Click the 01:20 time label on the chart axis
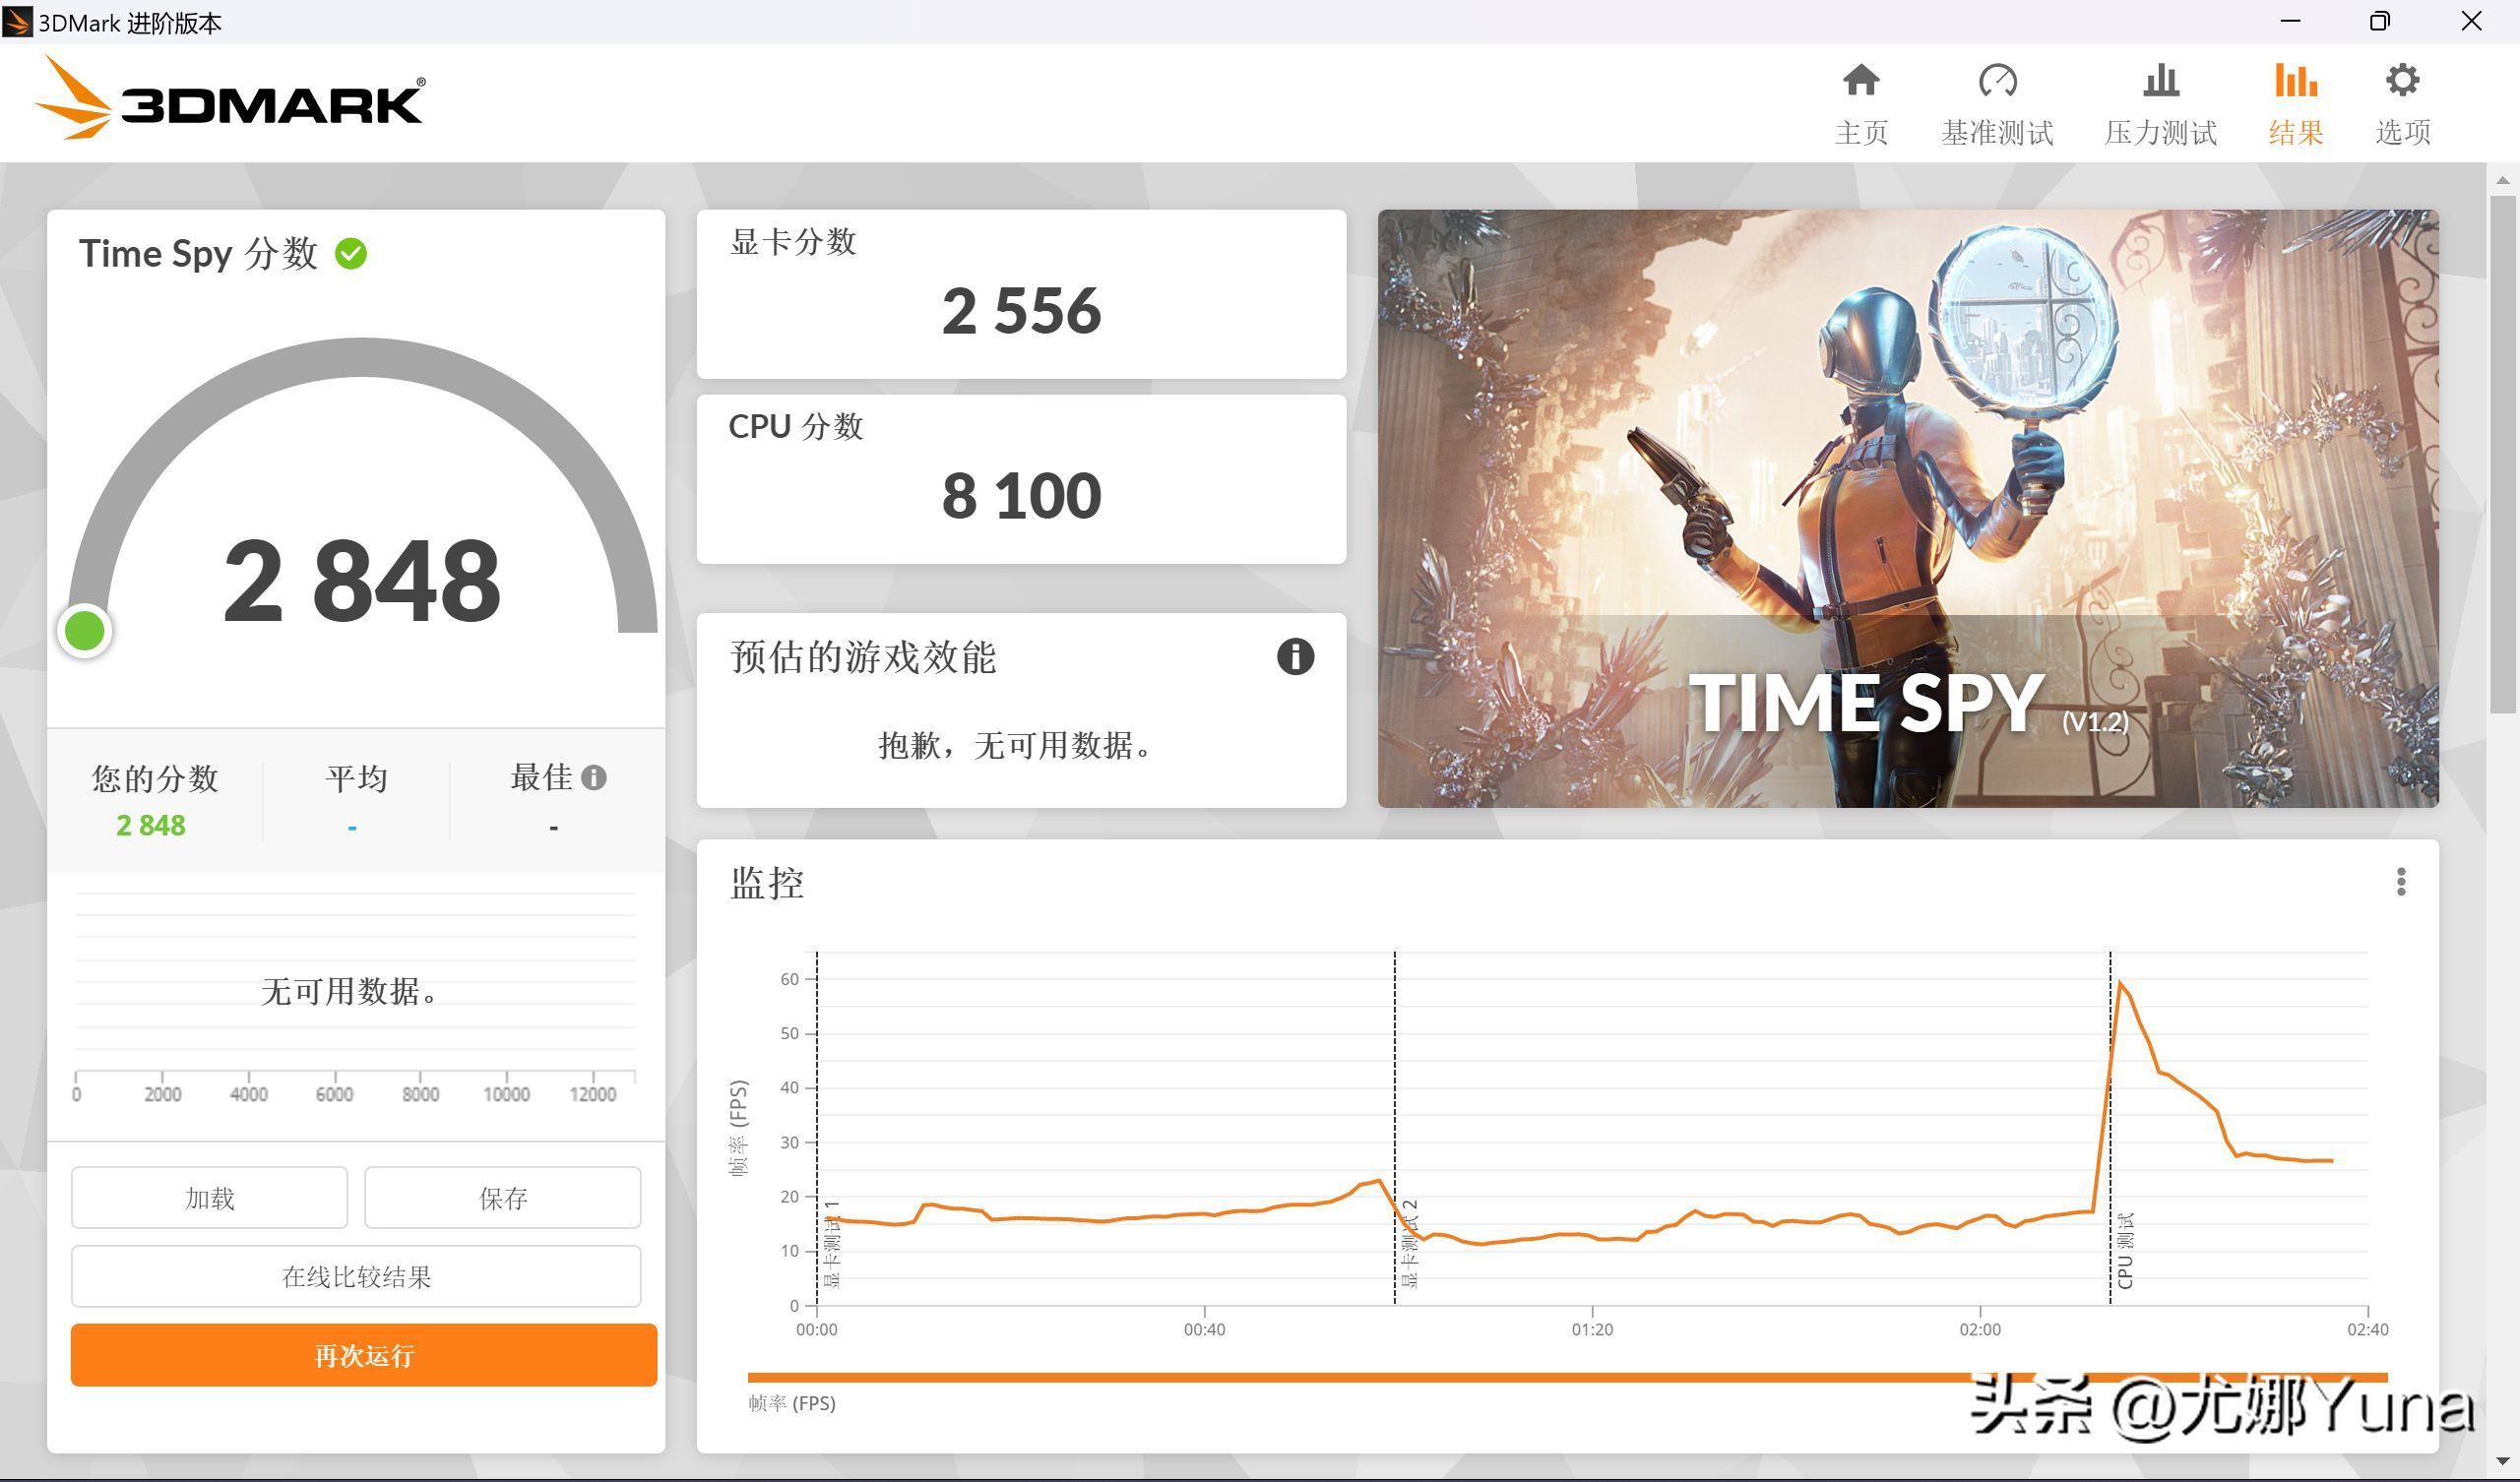Viewport: 2520px width, 1482px height. 1592,1329
